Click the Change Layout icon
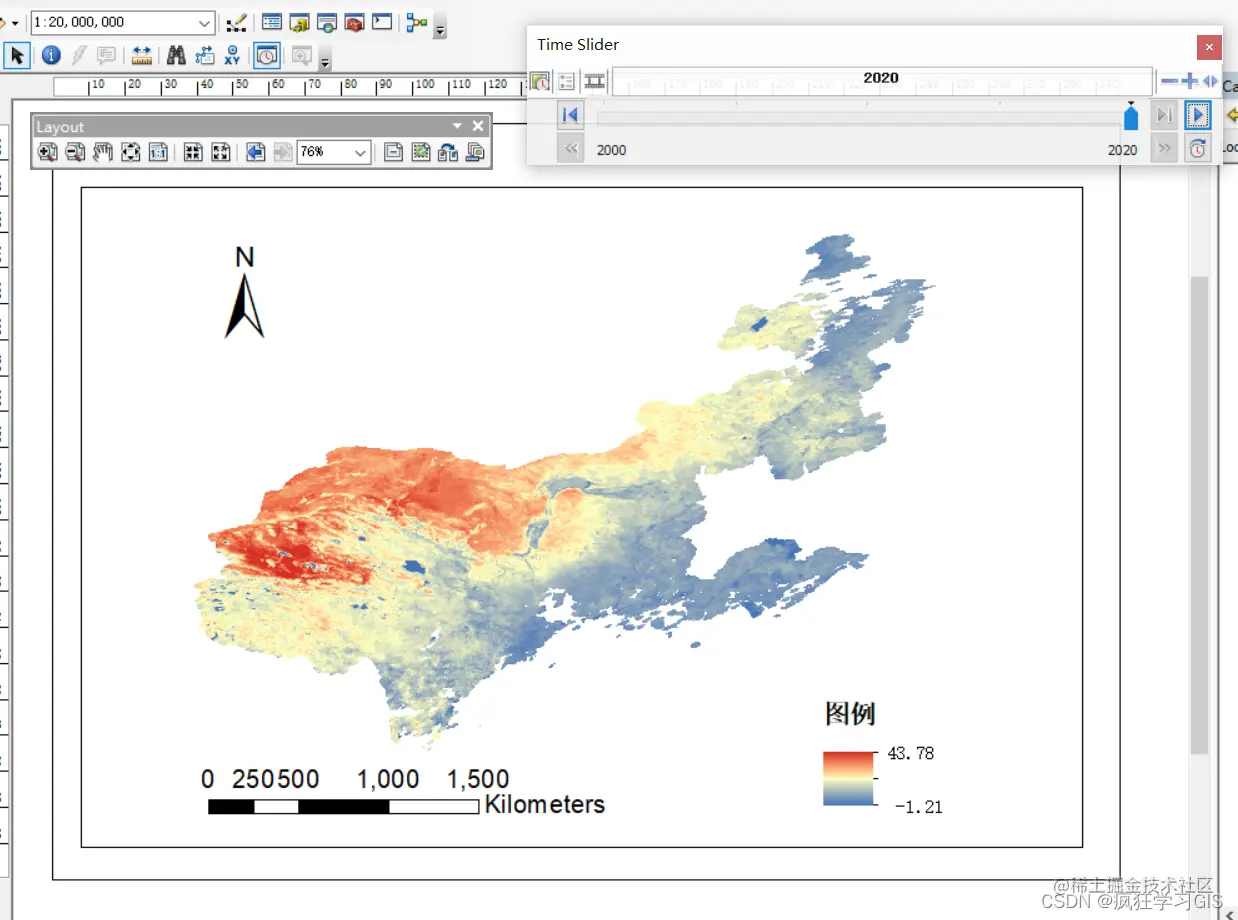Screen dimensions: 1238x920 click(x=448, y=152)
